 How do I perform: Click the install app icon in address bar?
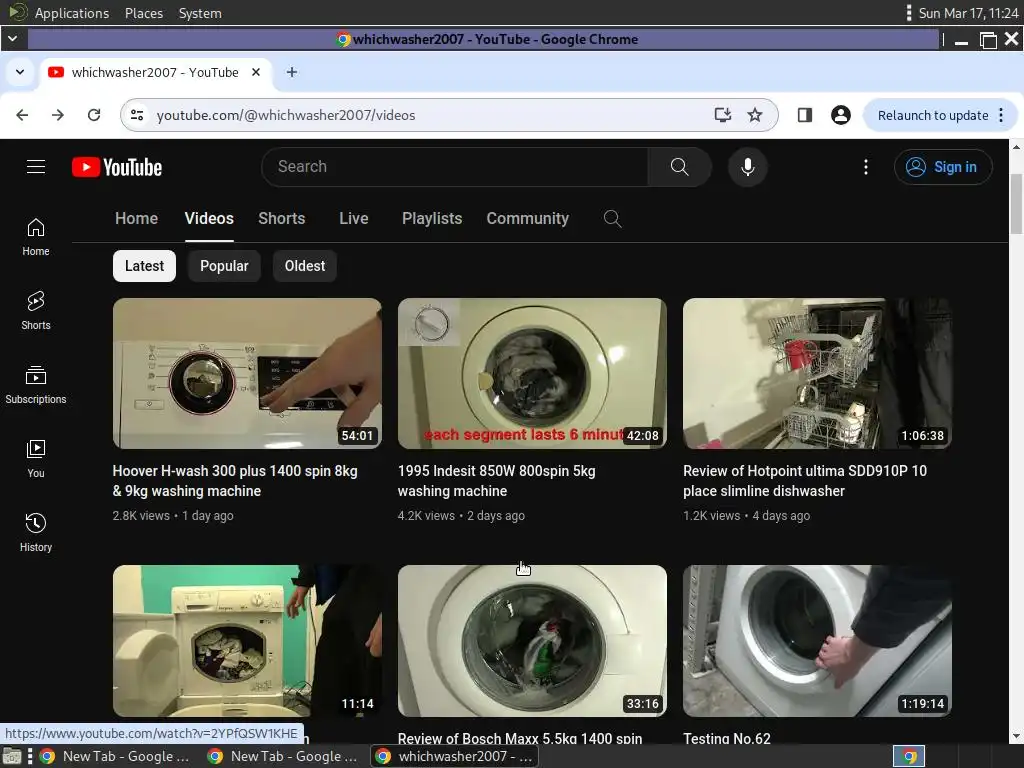[722, 115]
